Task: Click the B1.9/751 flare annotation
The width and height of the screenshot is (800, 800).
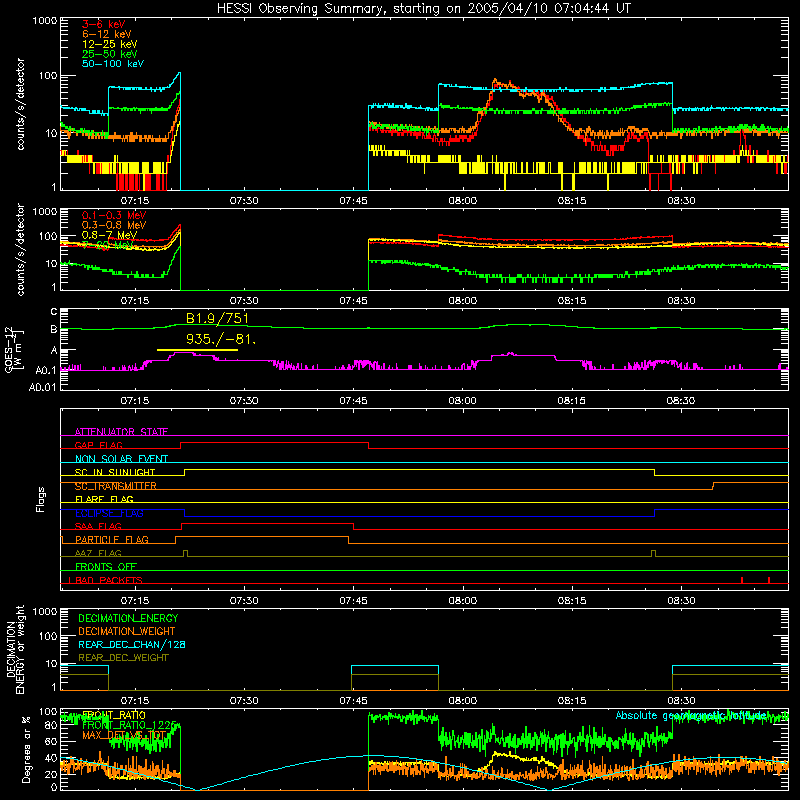Action: (x=217, y=319)
